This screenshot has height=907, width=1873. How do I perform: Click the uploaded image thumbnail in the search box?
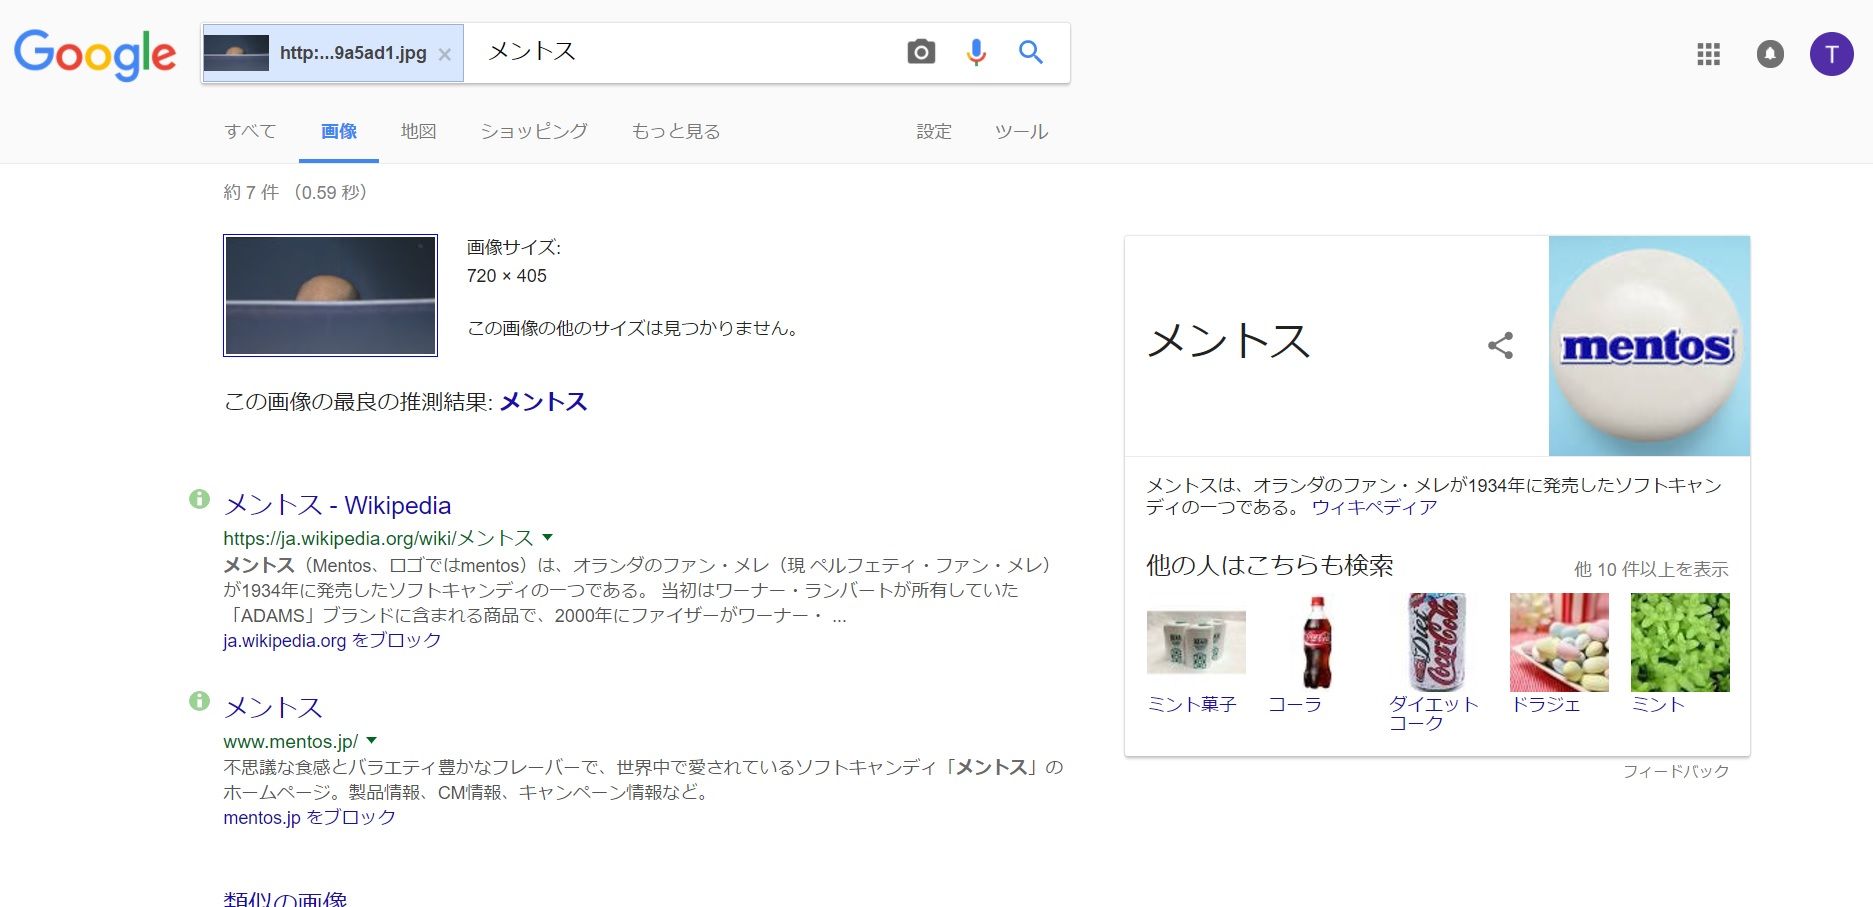[x=236, y=53]
